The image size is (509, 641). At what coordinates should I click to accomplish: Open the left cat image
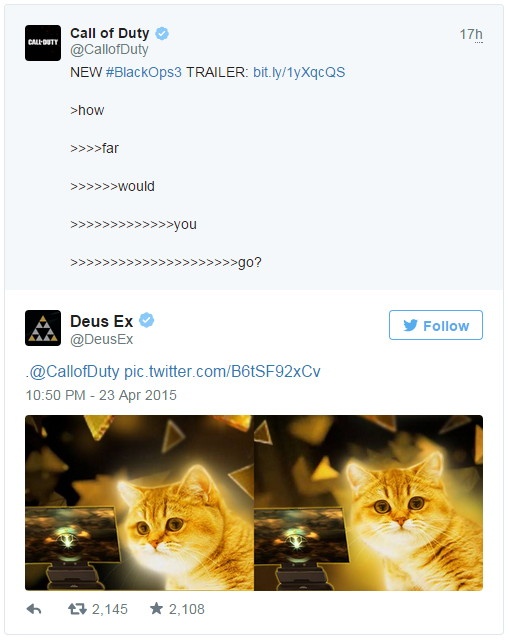click(x=139, y=503)
